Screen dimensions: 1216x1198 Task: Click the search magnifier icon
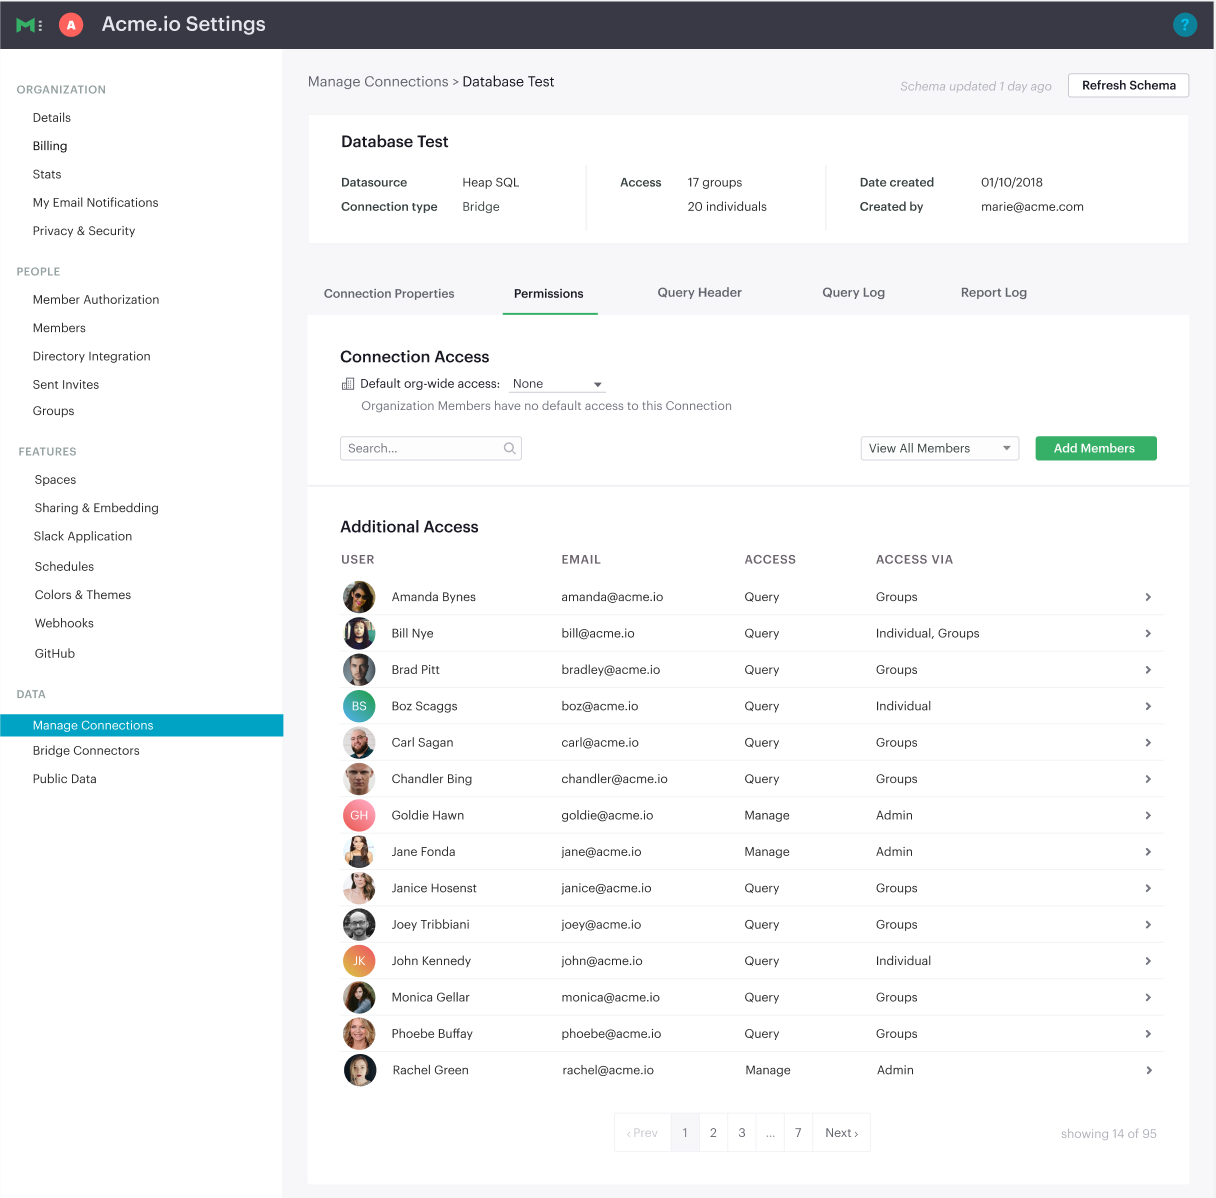509,449
